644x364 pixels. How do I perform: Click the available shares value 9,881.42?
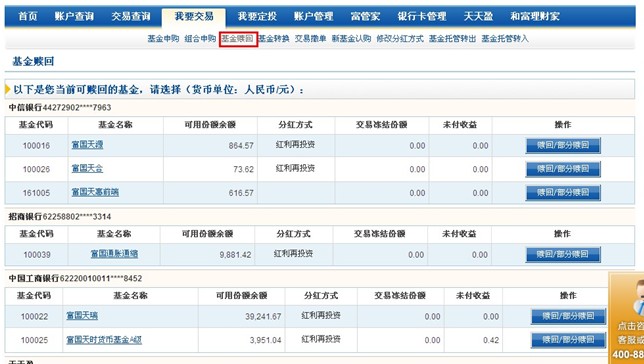(x=235, y=255)
